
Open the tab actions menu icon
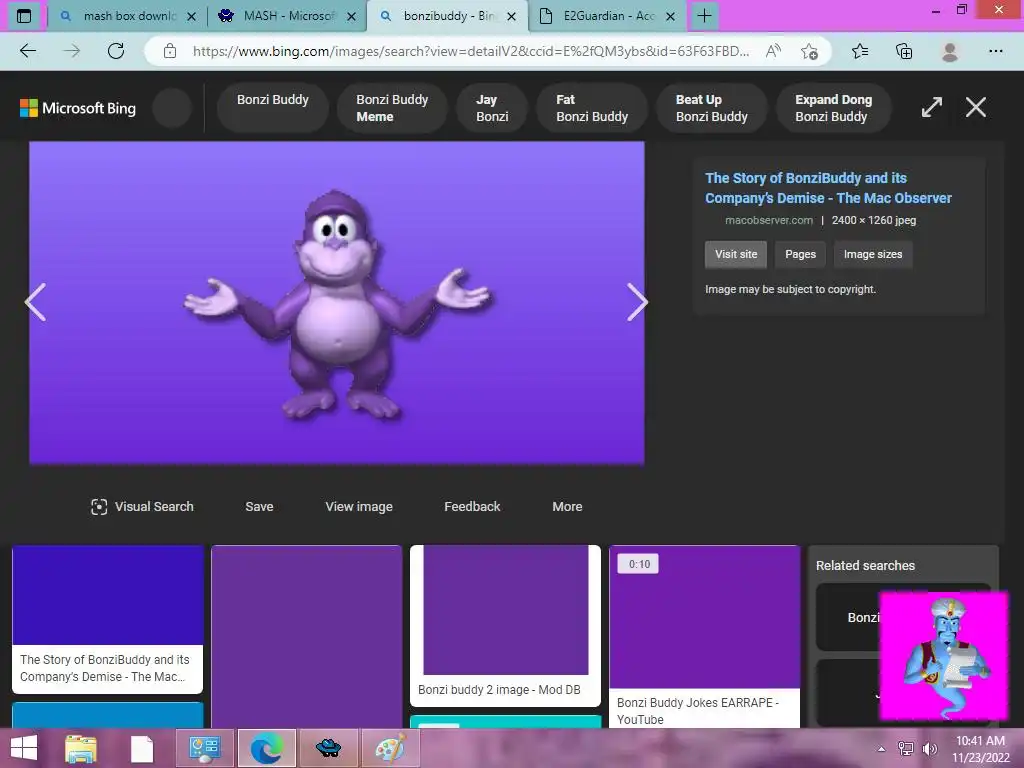tap(24, 16)
